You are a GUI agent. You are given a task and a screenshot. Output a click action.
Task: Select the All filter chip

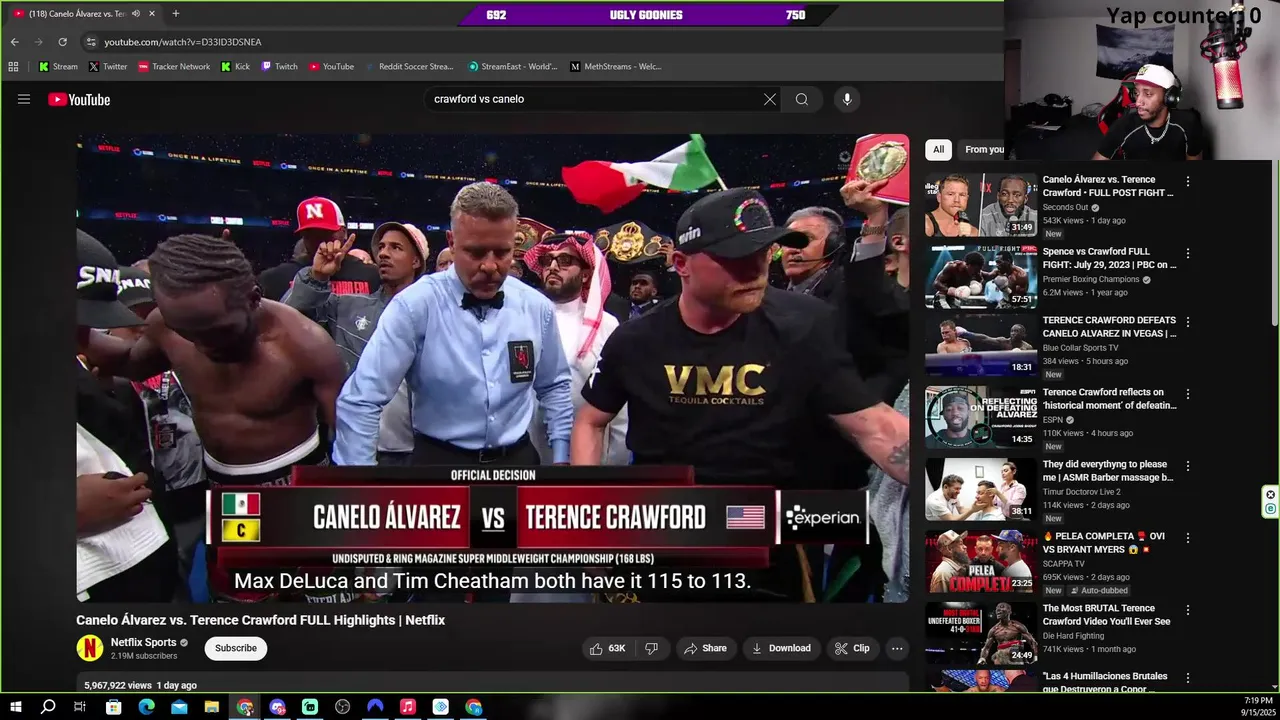(x=938, y=150)
